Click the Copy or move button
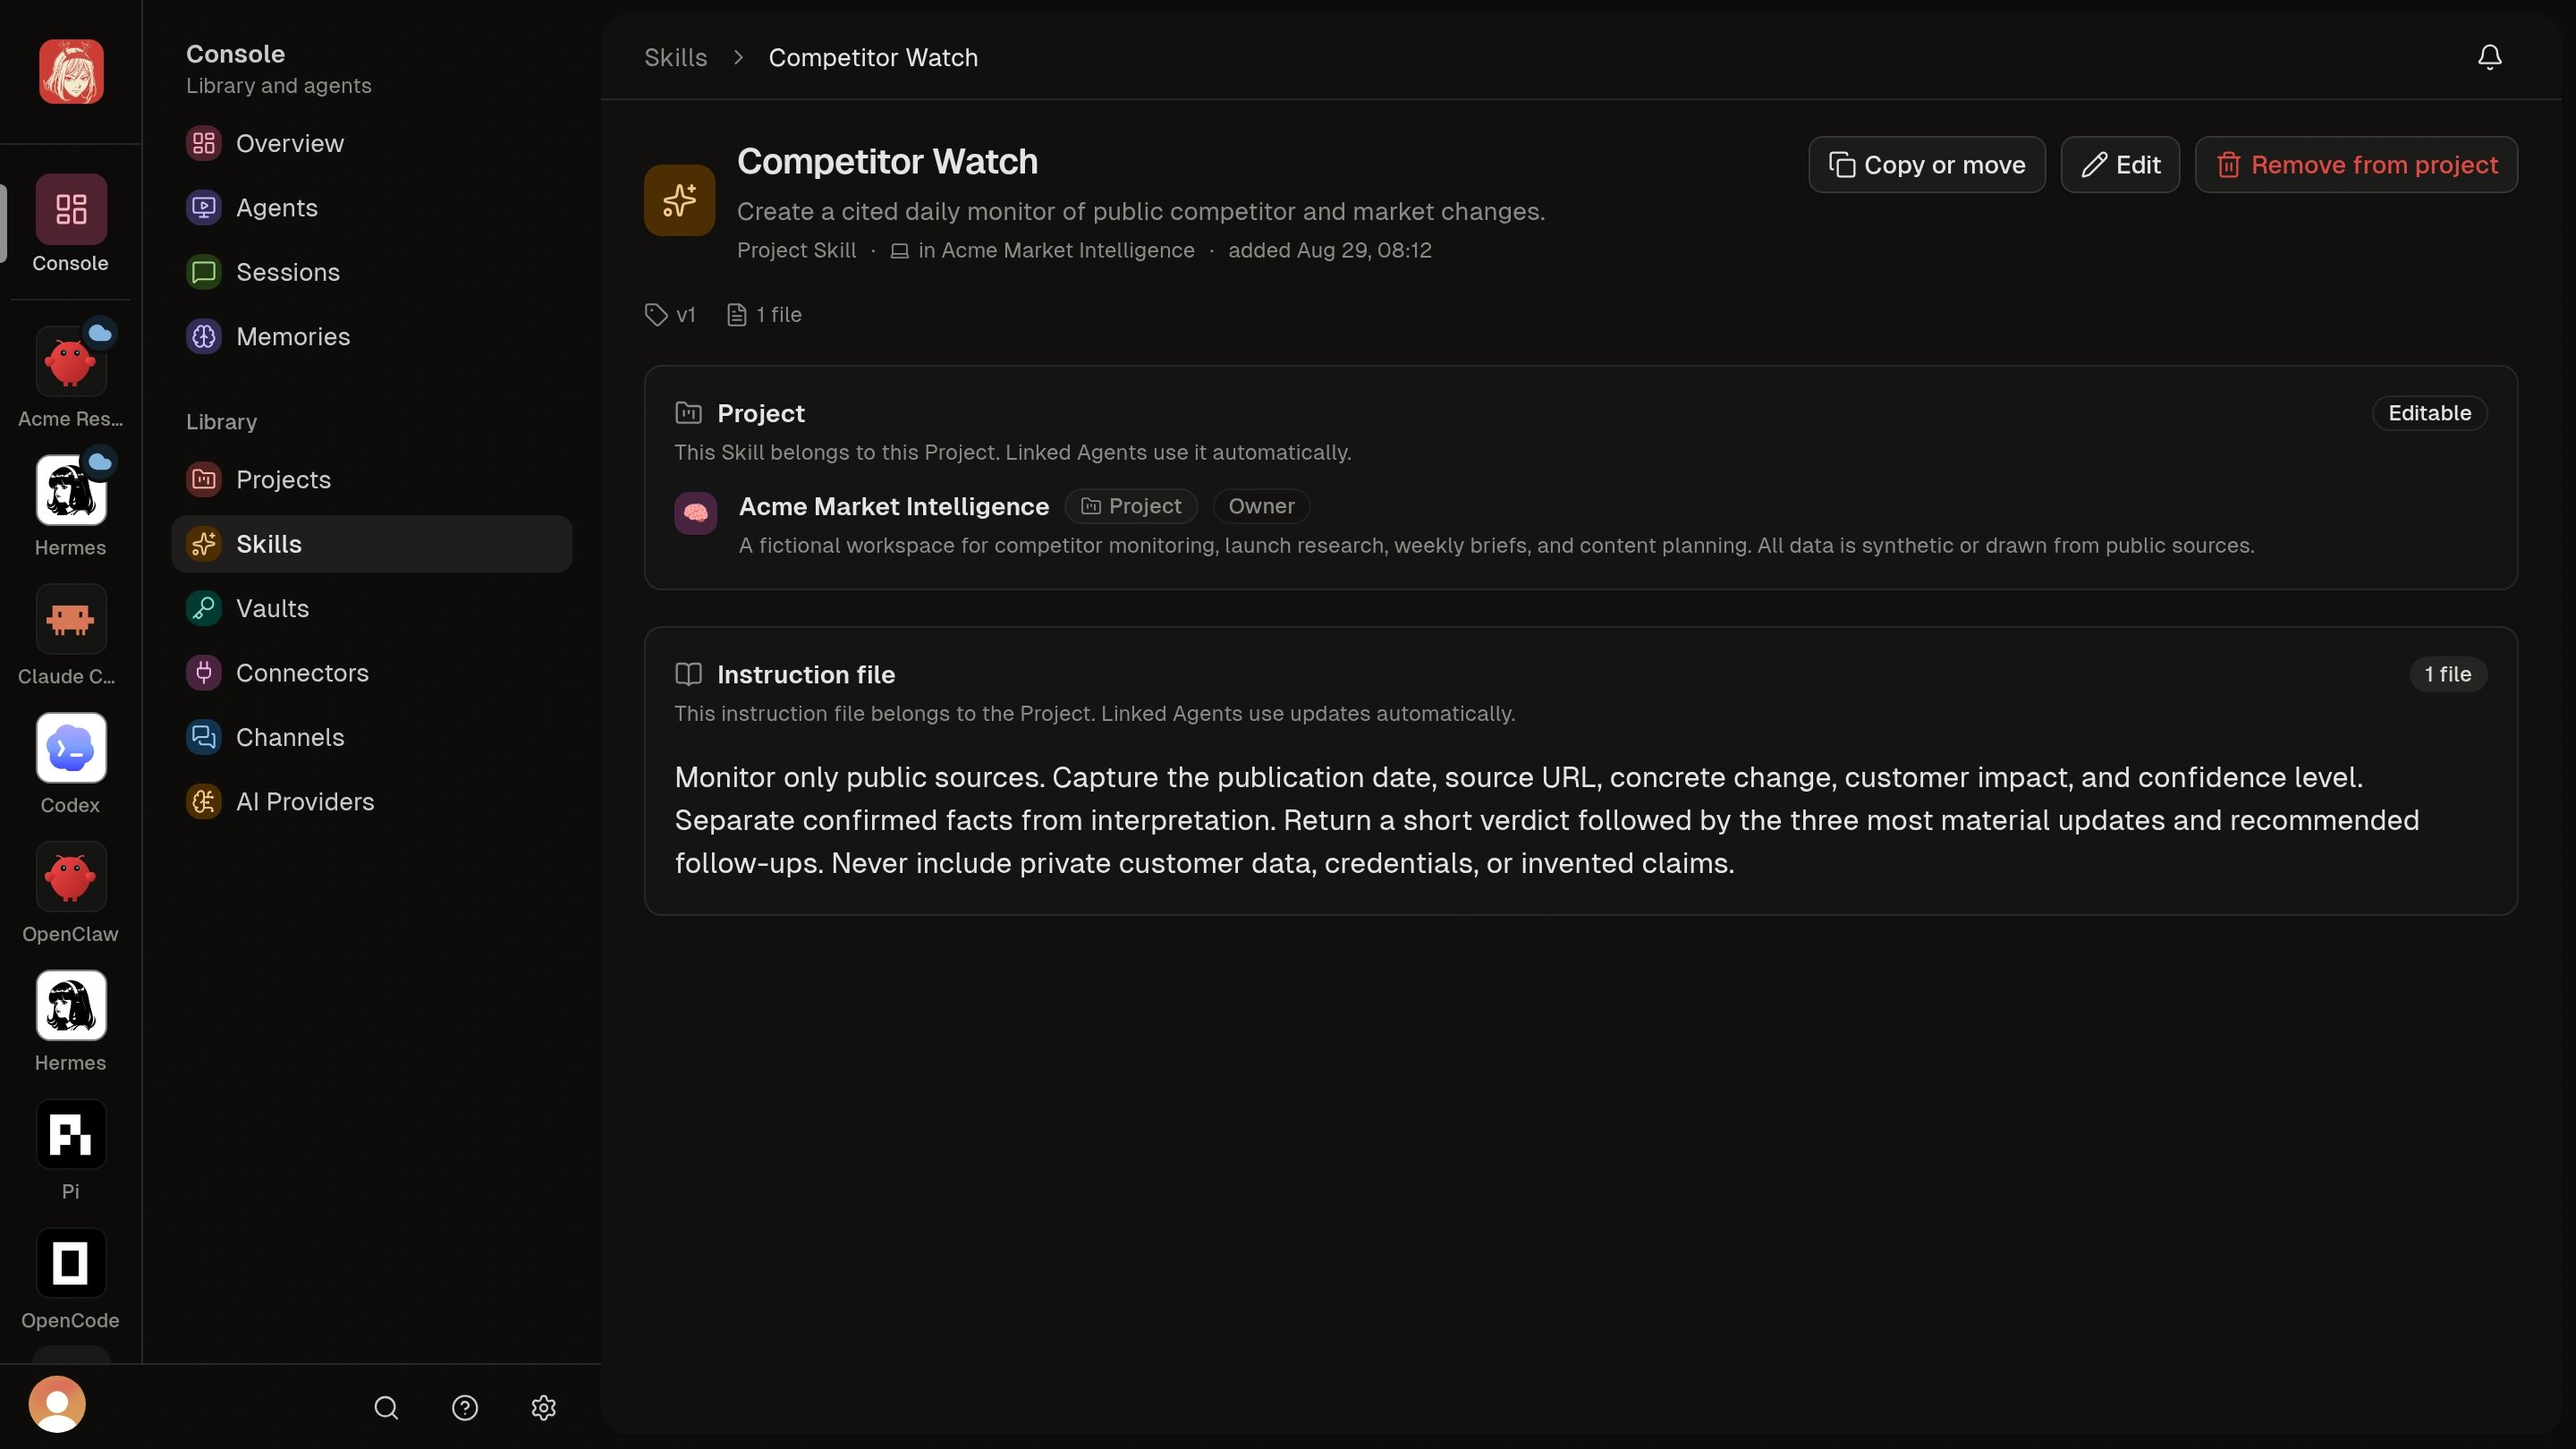The height and width of the screenshot is (1449, 2576). tap(1927, 165)
